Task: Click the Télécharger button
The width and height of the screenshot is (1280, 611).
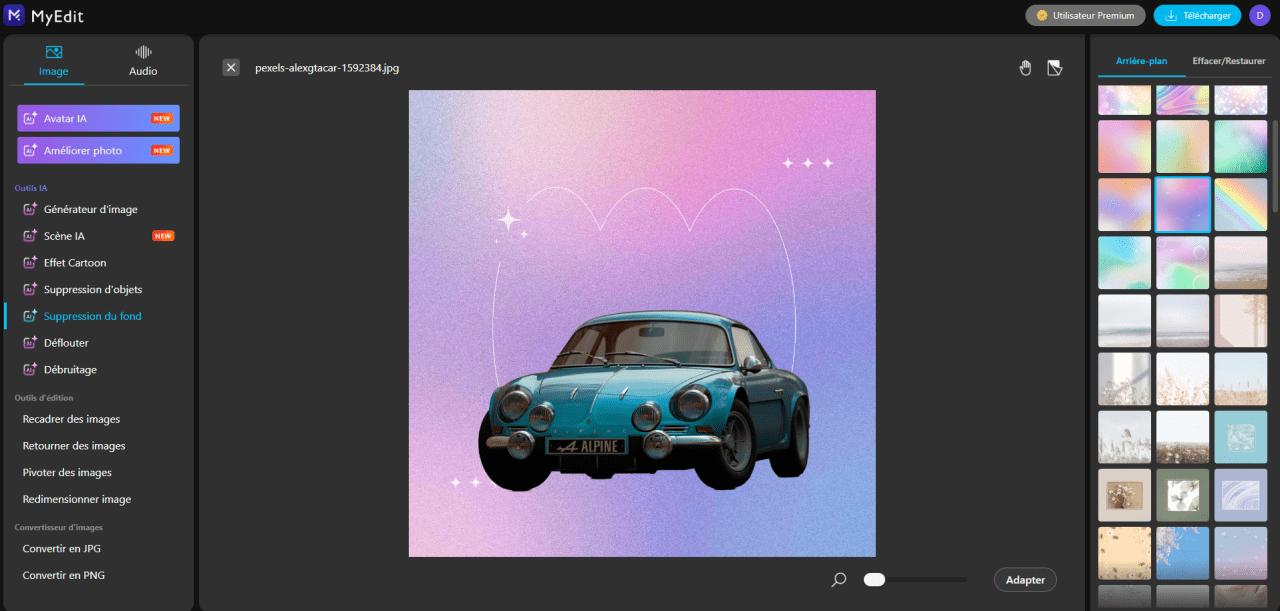Action: [x=1197, y=15]
